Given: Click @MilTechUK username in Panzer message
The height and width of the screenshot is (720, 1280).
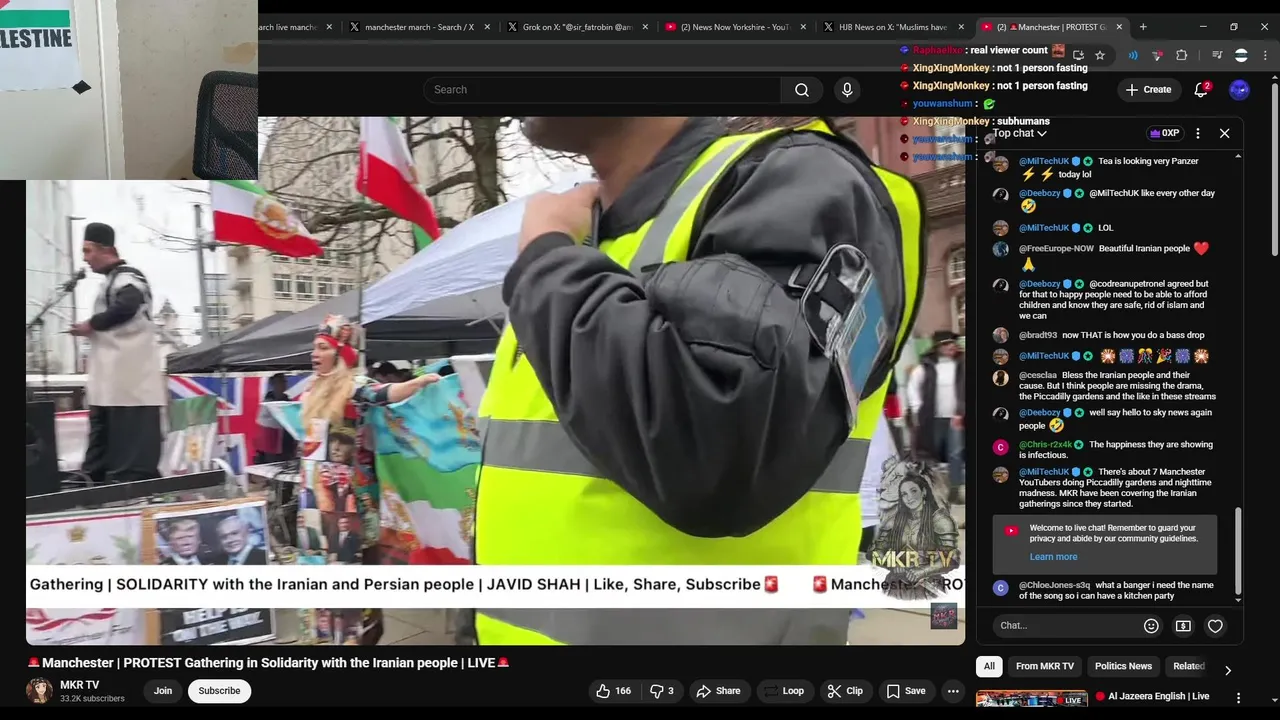Looking at the screenshot, I should click(1044, 161).
